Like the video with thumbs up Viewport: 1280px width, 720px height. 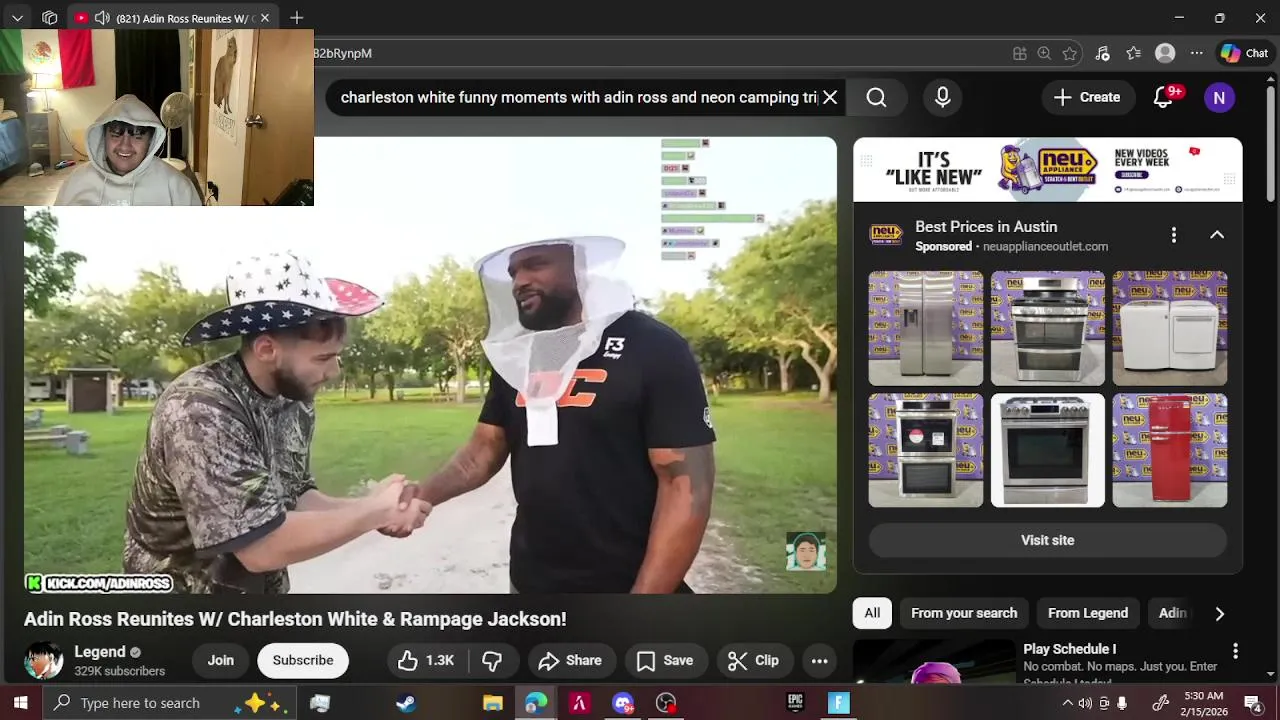(426, 660)
